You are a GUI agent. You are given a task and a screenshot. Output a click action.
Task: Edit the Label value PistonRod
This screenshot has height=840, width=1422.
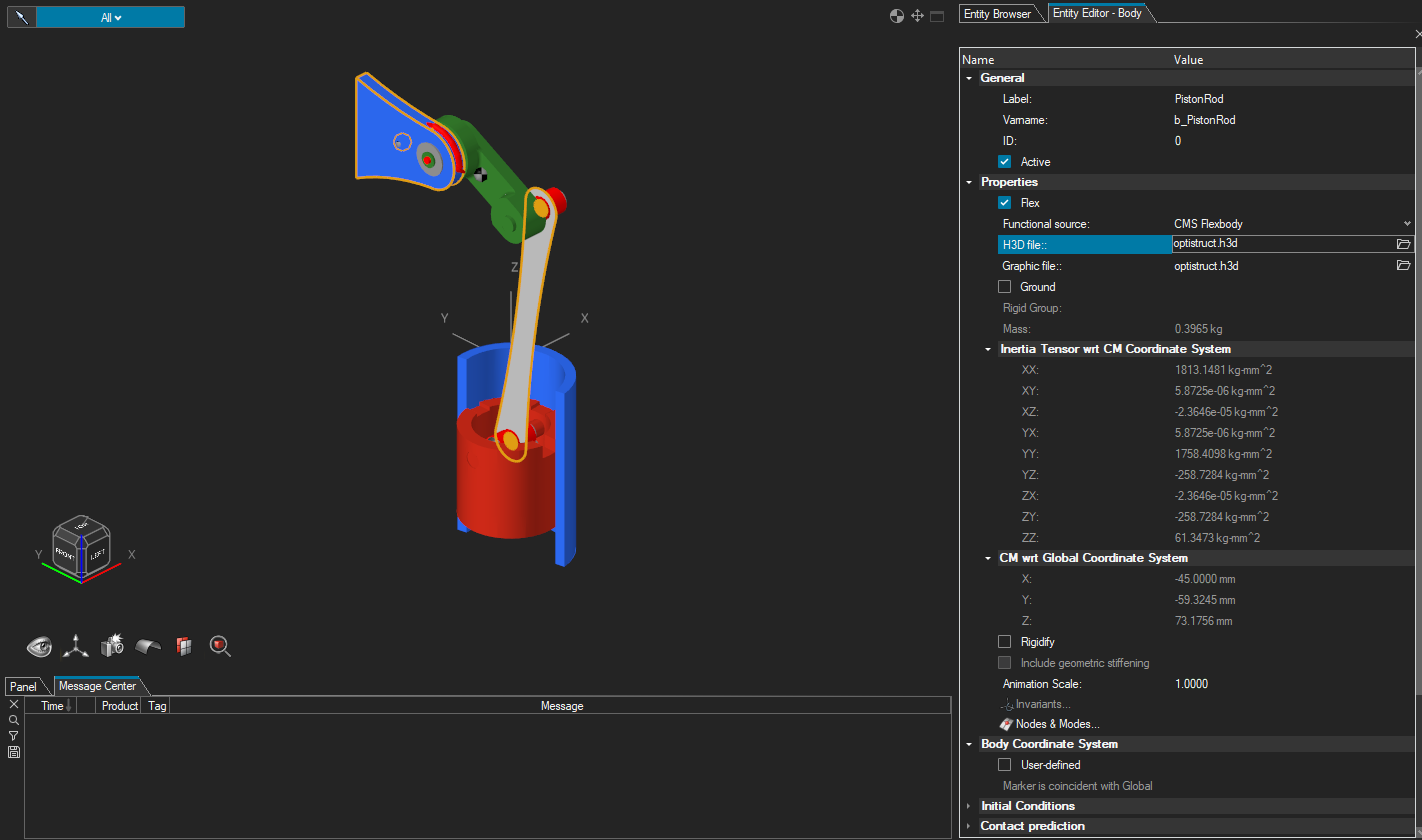click(x=1199, y=99)
